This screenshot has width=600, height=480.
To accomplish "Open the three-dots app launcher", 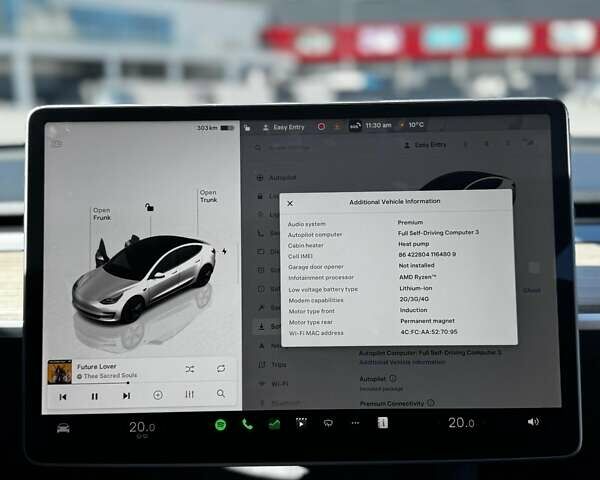I will 355,423.
